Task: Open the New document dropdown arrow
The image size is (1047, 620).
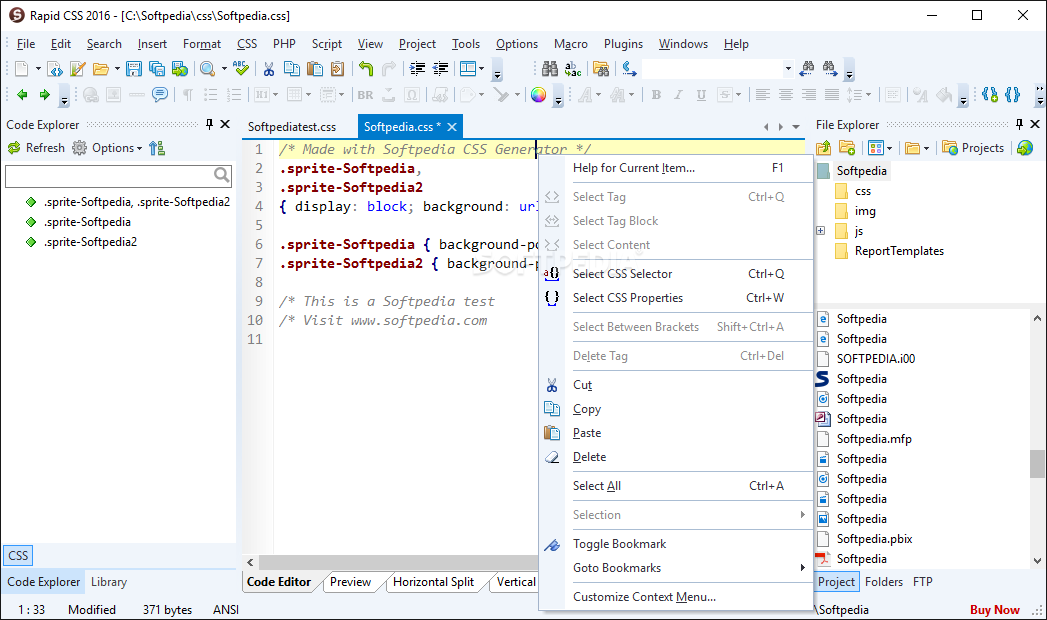Action: (x=38, y=69)
